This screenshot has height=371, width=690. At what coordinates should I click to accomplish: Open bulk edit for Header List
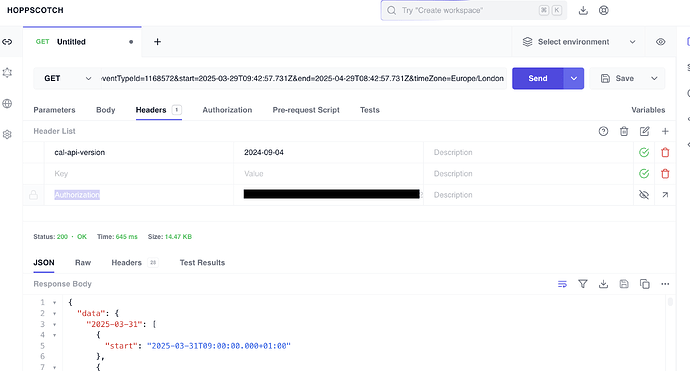pyautogui.click(x=644, y=131)
